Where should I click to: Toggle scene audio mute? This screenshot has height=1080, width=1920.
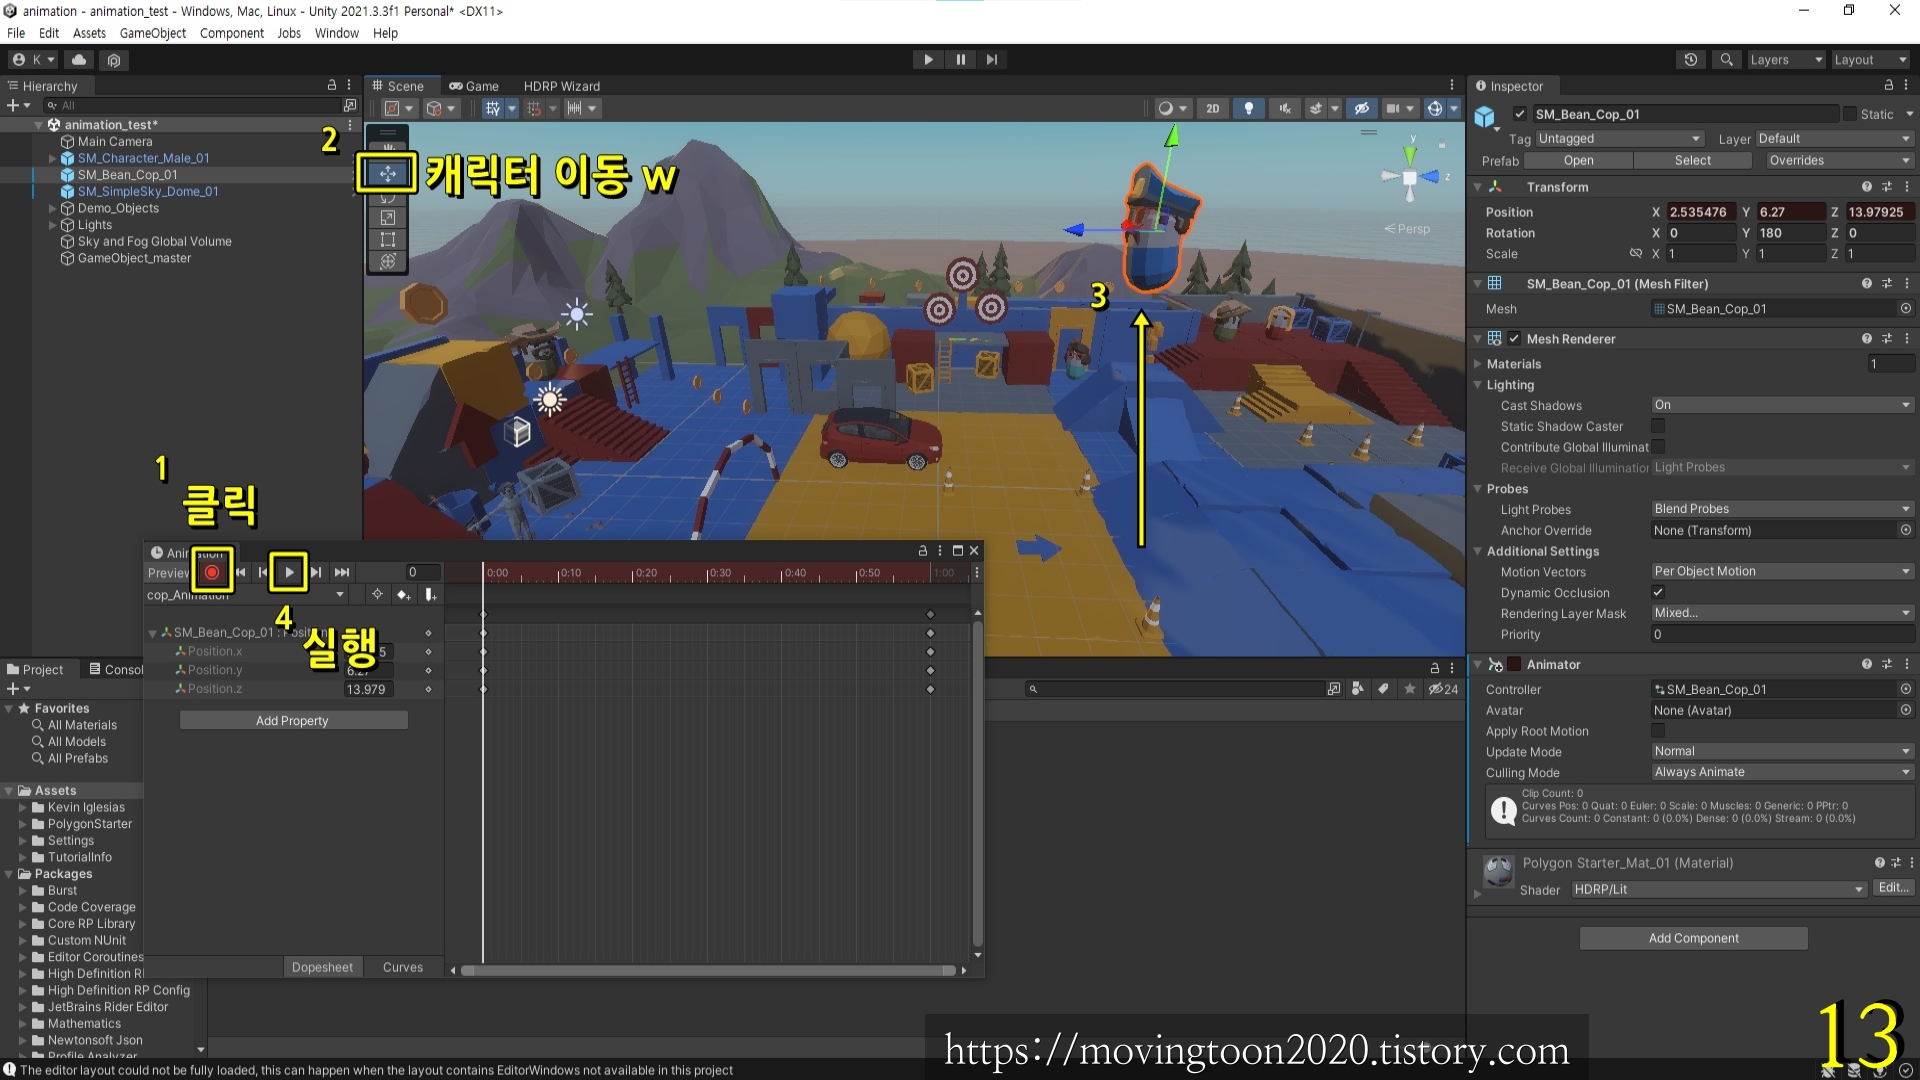click(1285, 108)
